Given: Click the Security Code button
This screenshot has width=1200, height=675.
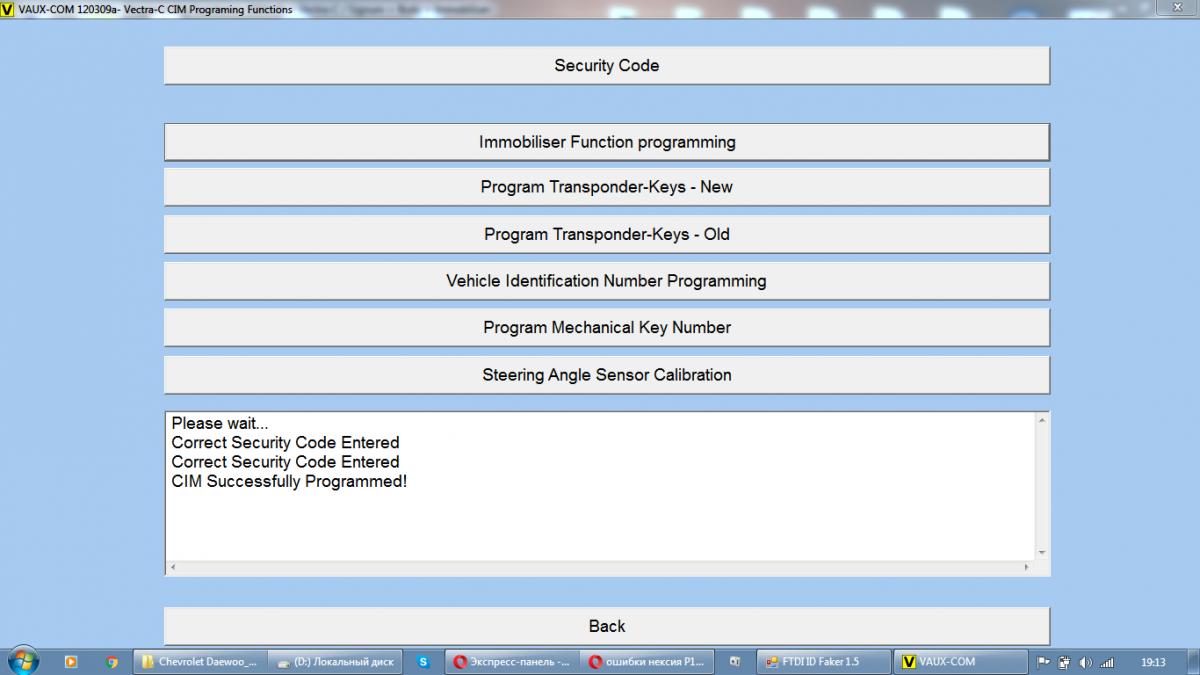Looking at the screenshot, I should [x=607, y=66].
